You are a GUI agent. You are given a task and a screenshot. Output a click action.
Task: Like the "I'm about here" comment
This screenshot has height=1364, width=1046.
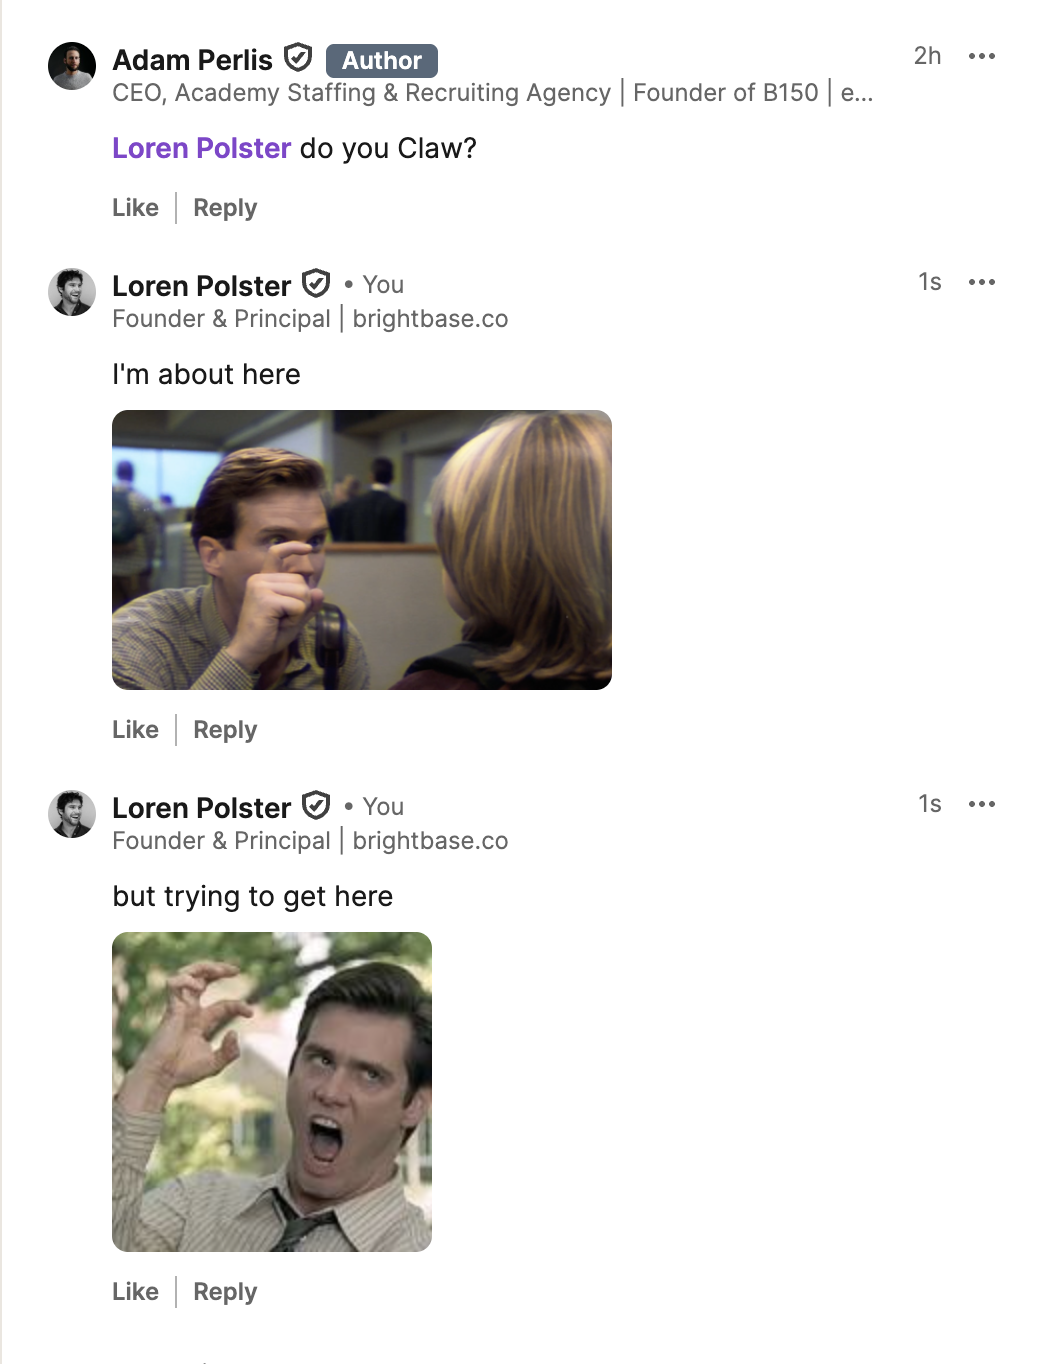(x=135, y=730)
